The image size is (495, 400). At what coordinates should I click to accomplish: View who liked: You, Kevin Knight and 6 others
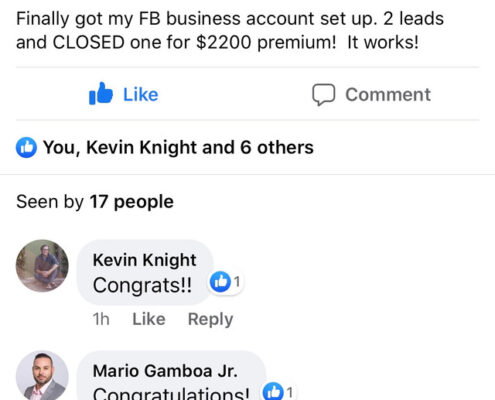pos(178,147)
